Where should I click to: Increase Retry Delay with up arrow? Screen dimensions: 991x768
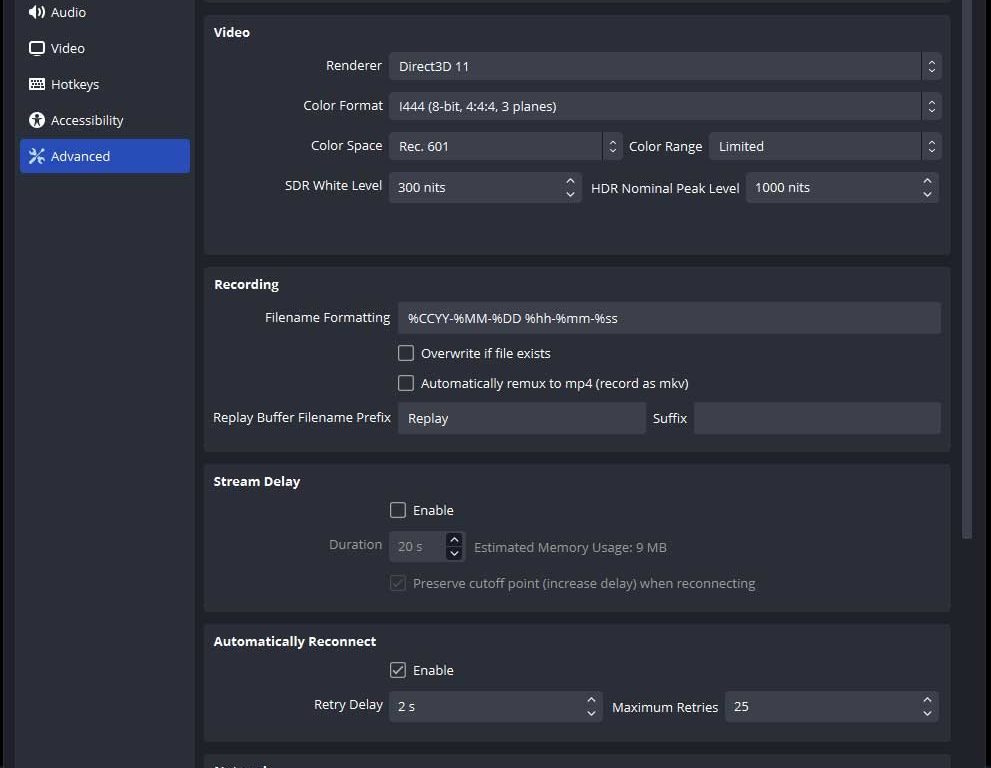coord(591,700)
